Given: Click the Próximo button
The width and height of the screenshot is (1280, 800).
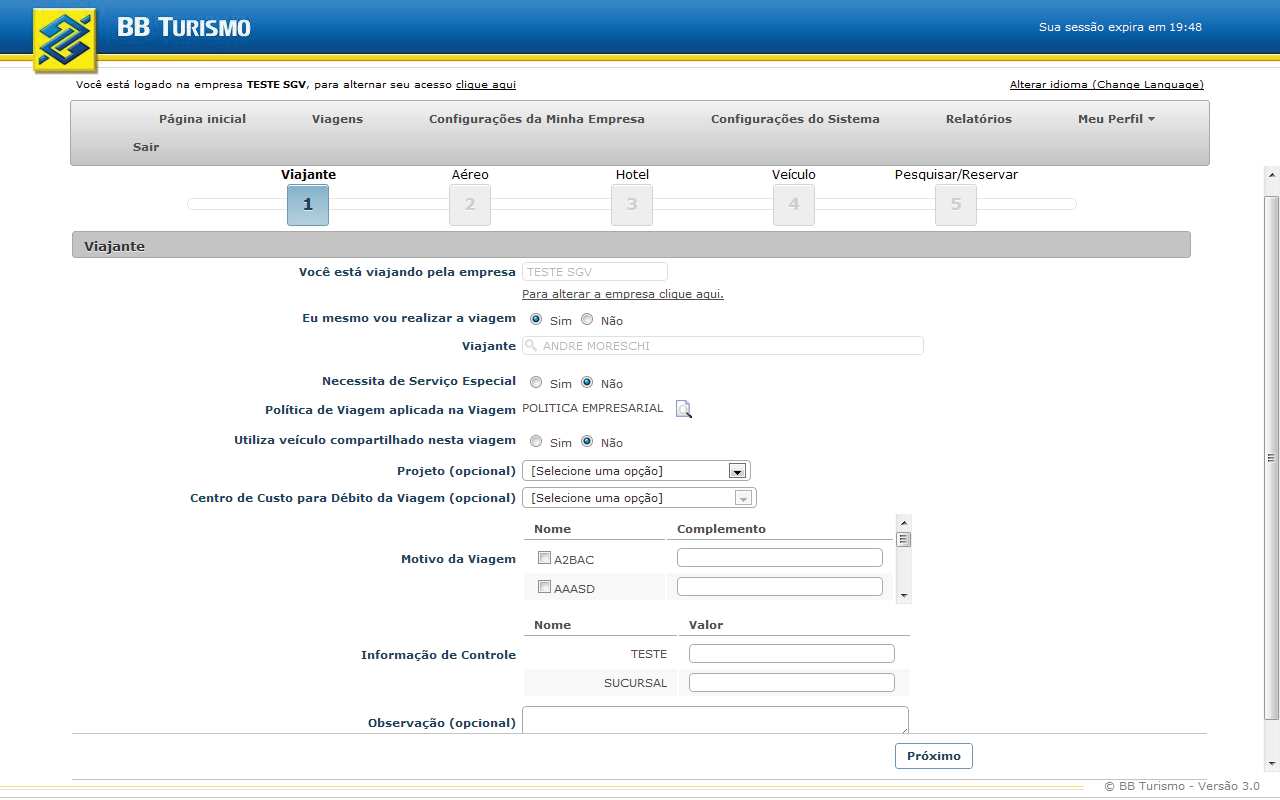Looking at the screenshot, I should [x=934, y=756].
